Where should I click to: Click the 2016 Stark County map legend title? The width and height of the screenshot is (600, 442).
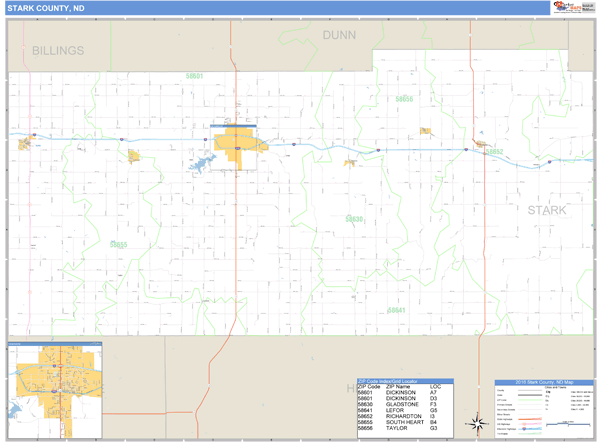click(x=543, y=383)
